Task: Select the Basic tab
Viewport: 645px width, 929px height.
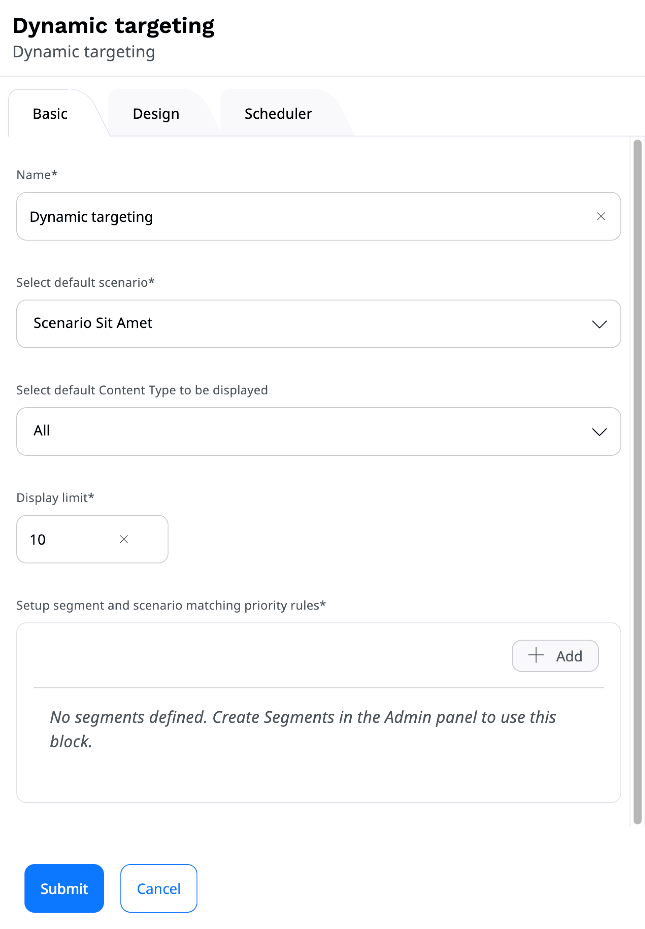Action: [x=50, y=114]
